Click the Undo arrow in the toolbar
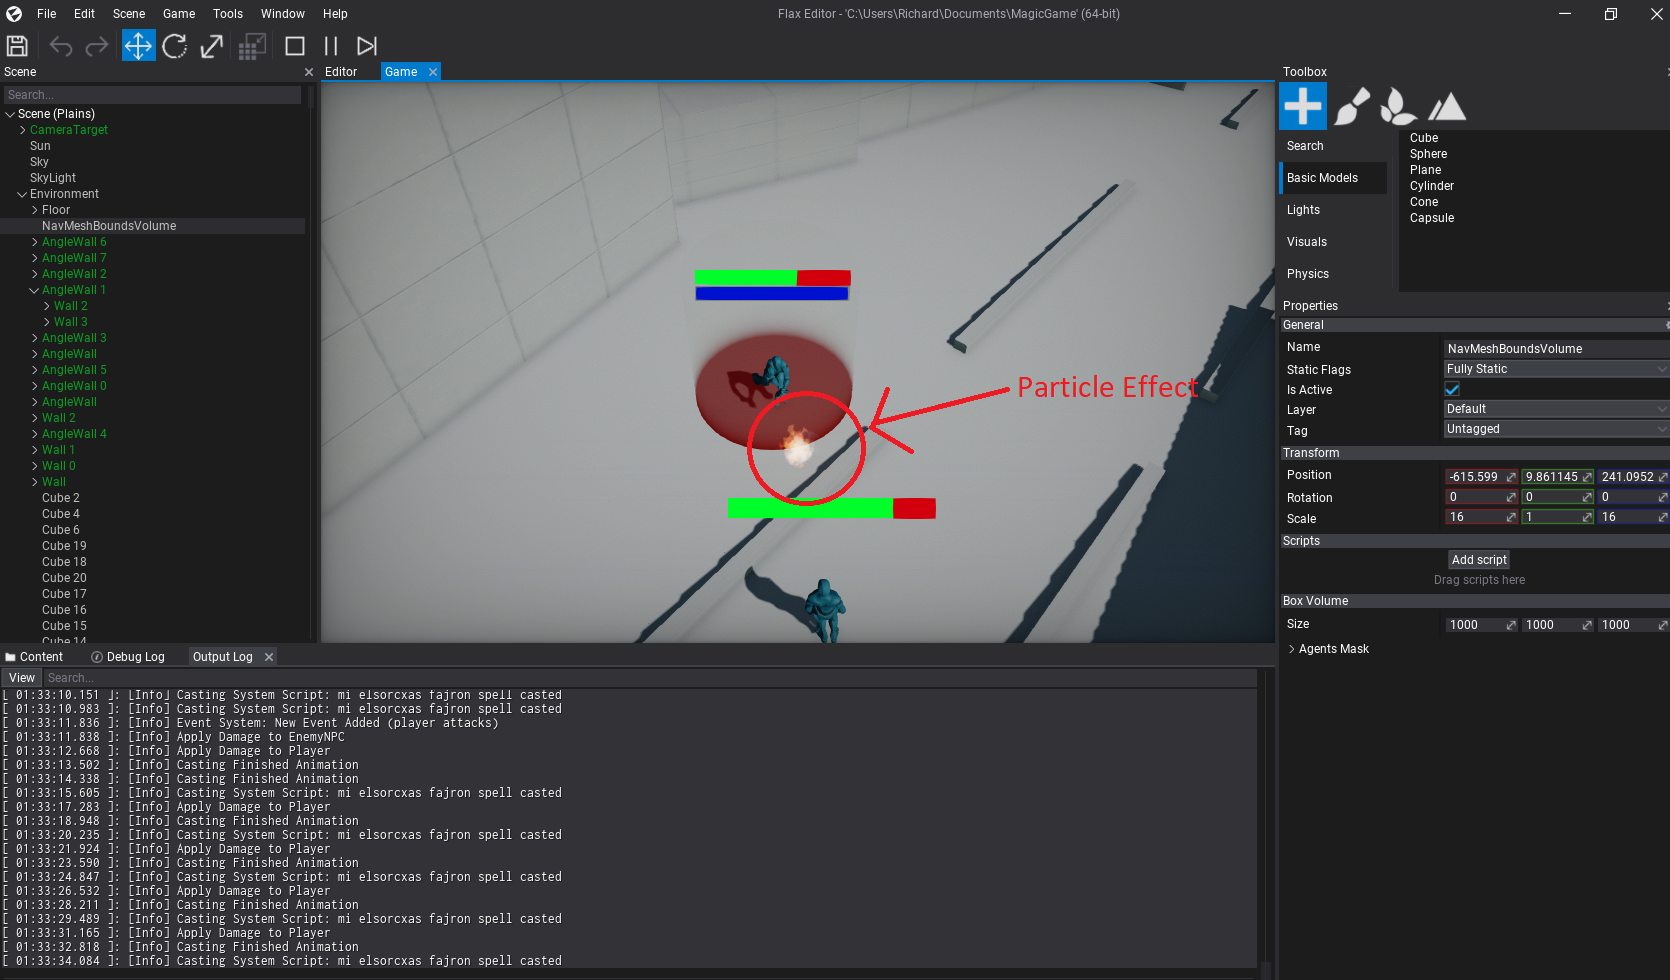 tap(60, 45)
